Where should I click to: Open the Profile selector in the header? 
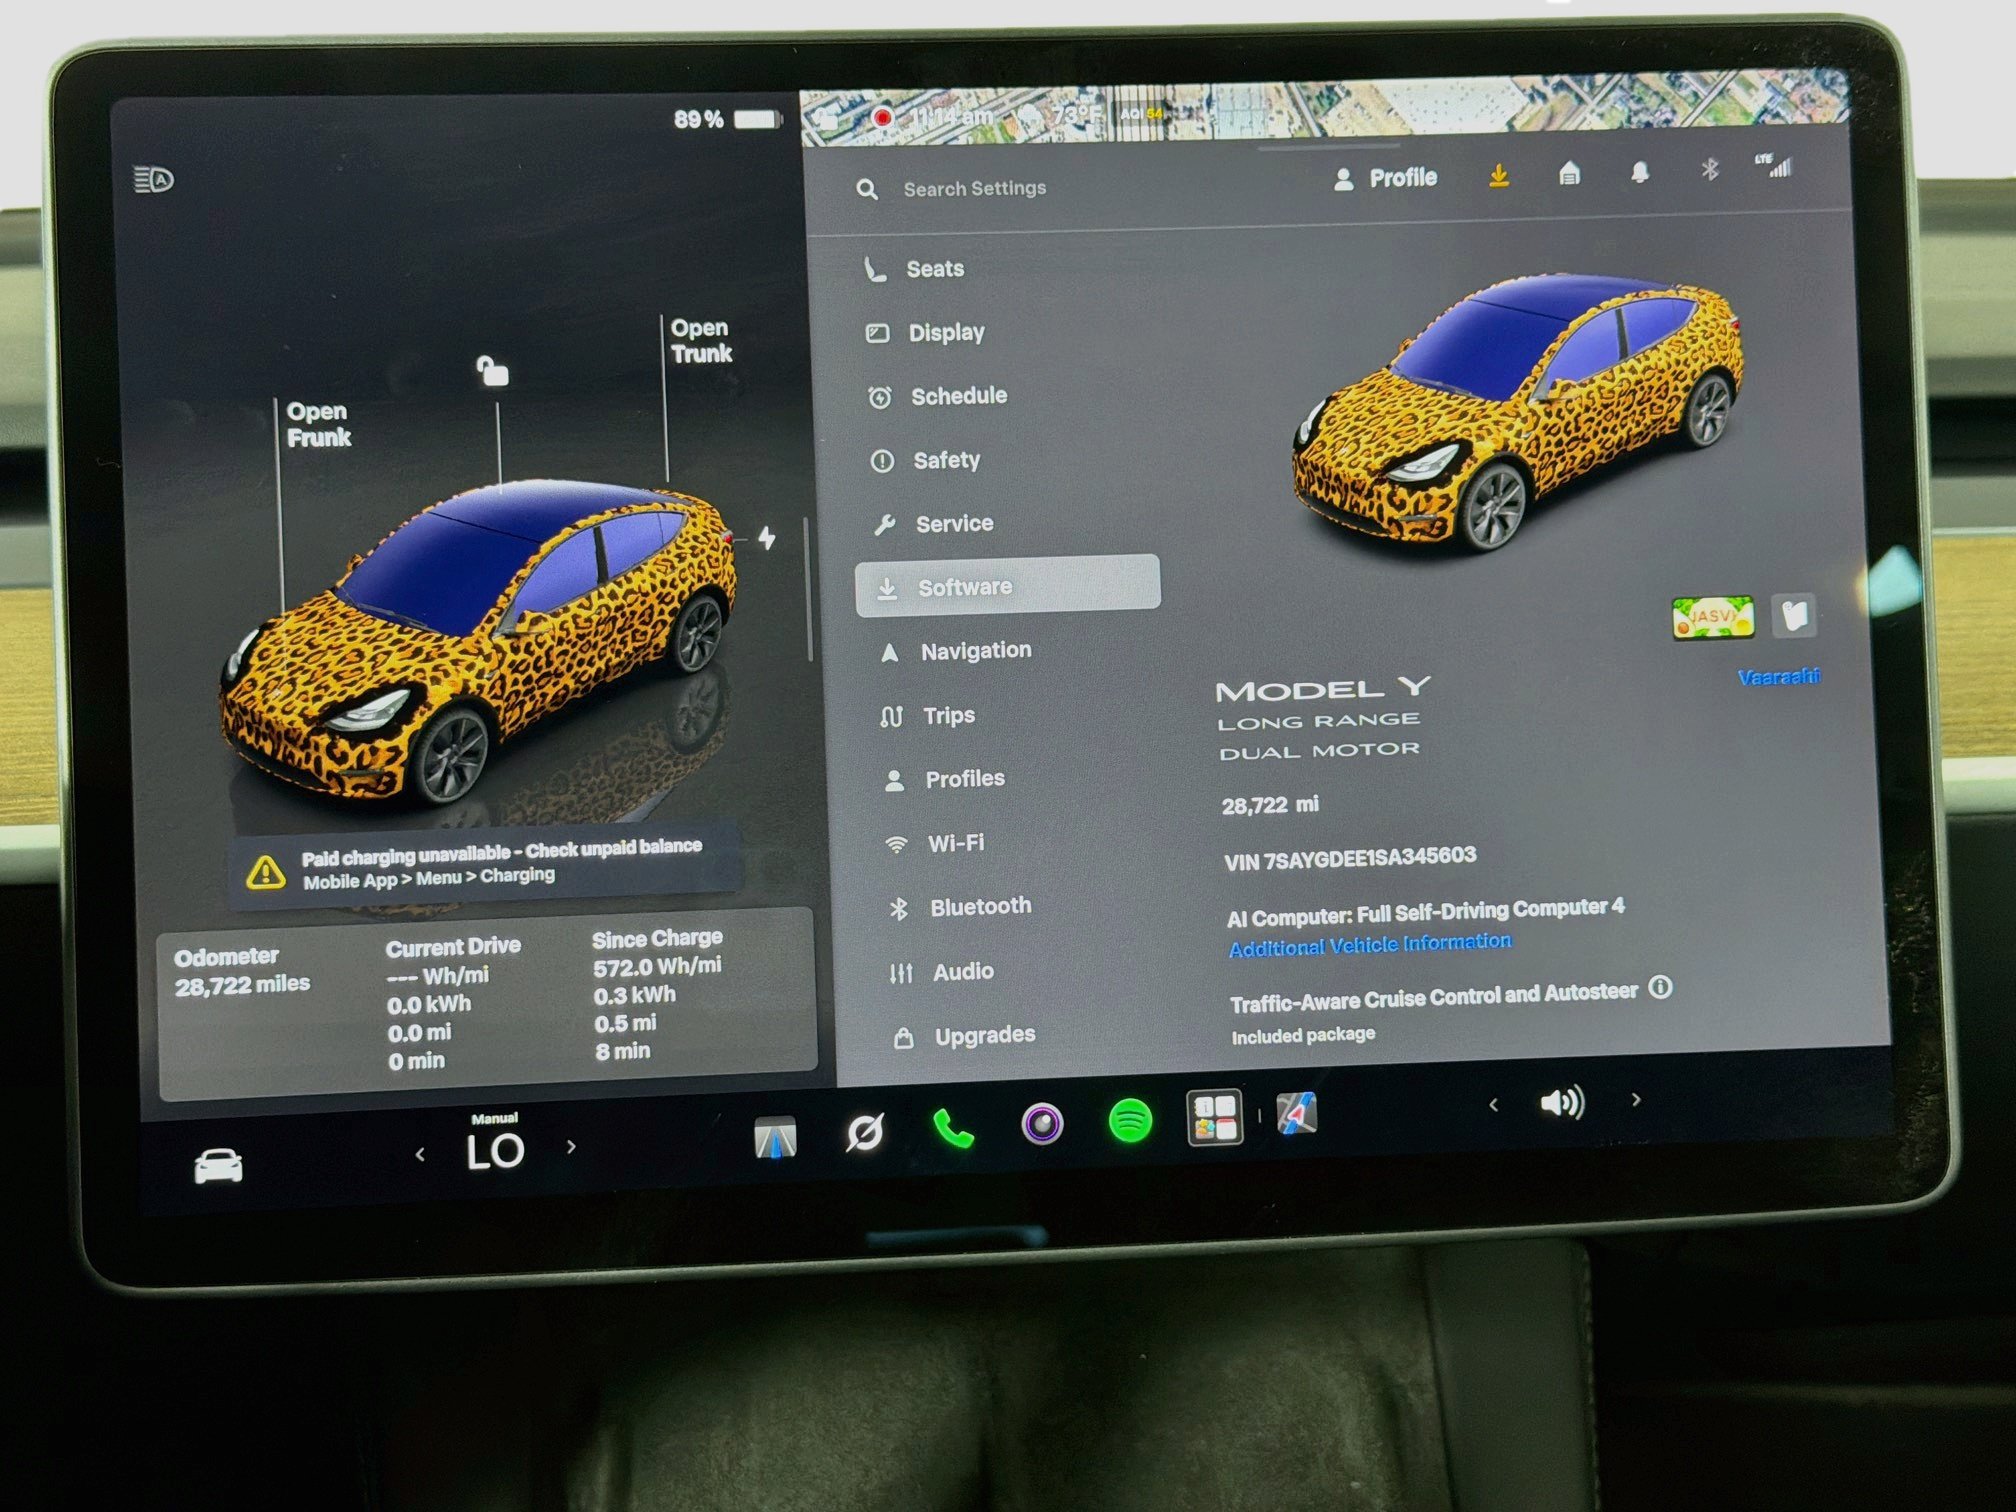tap(1386, 179)
